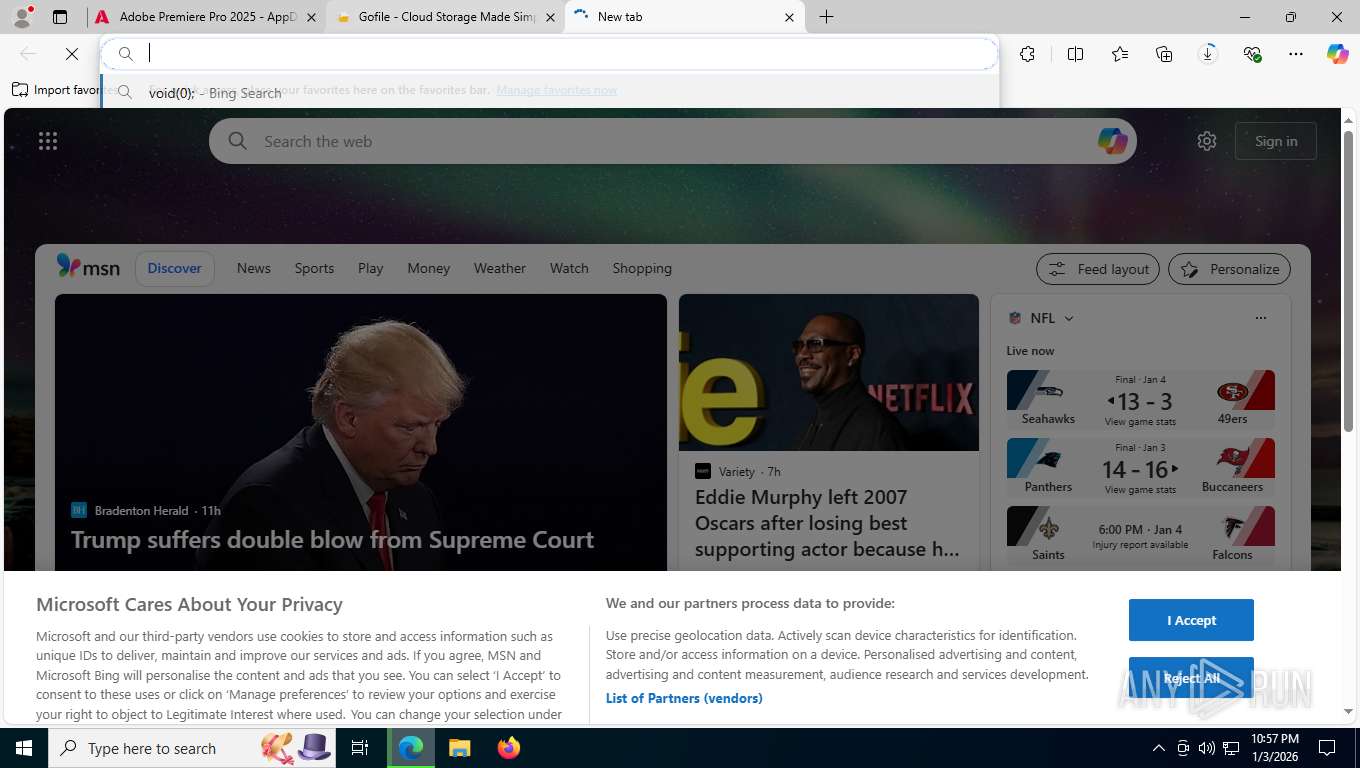
Task: Add a new browser tab
Action: pyautogui.click(x=826, y=17)
